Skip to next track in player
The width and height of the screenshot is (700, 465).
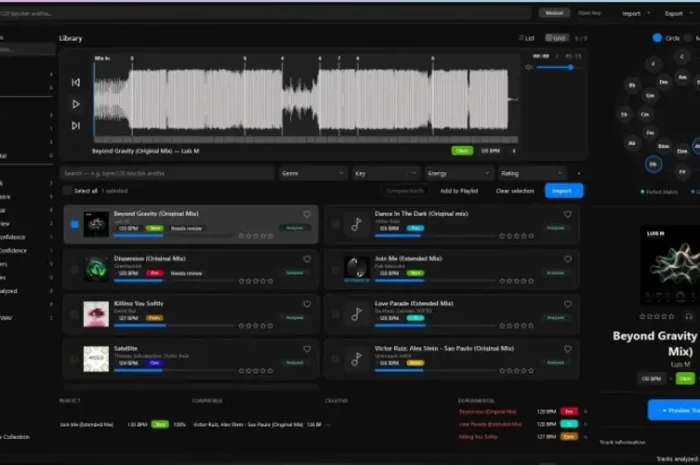pos(76,125)
